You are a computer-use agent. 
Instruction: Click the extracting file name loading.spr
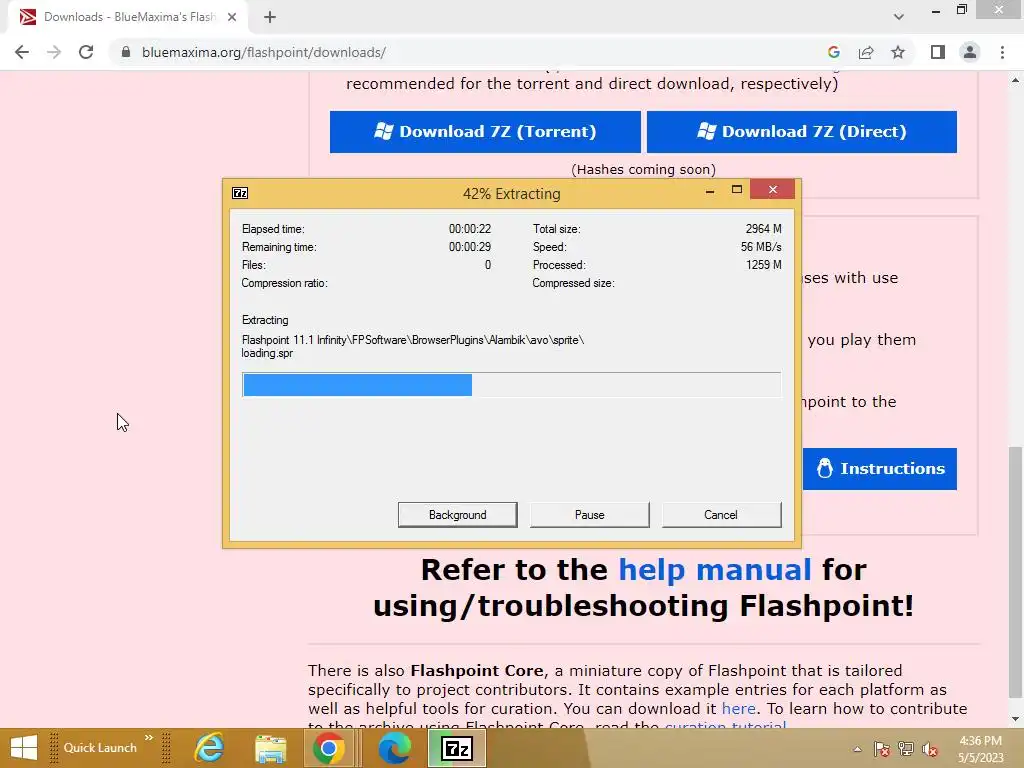(x=267, y=353)
